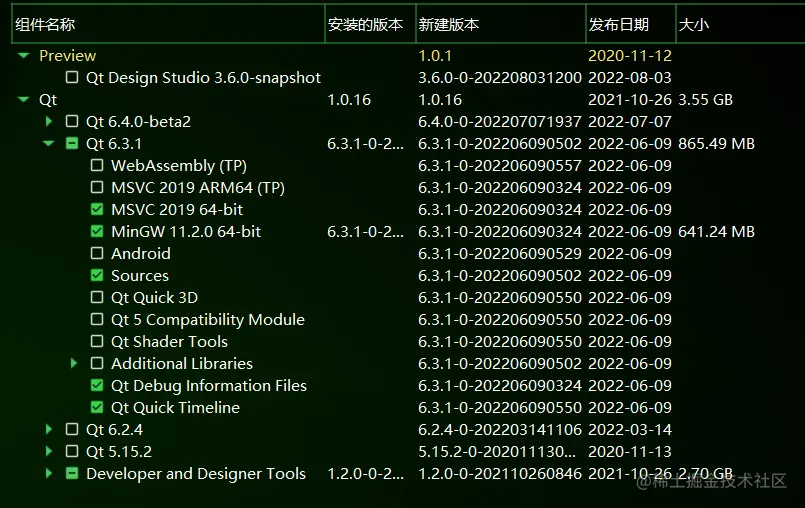The width and height of the screenshot is (805, 508).
Task: Select the MinGW 11.2.0 64-bit label
Action: (186, 232)
